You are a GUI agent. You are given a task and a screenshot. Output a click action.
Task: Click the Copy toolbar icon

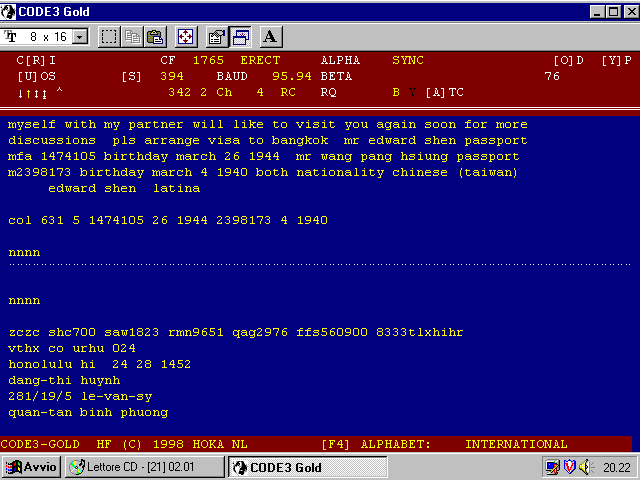(133, 37)
